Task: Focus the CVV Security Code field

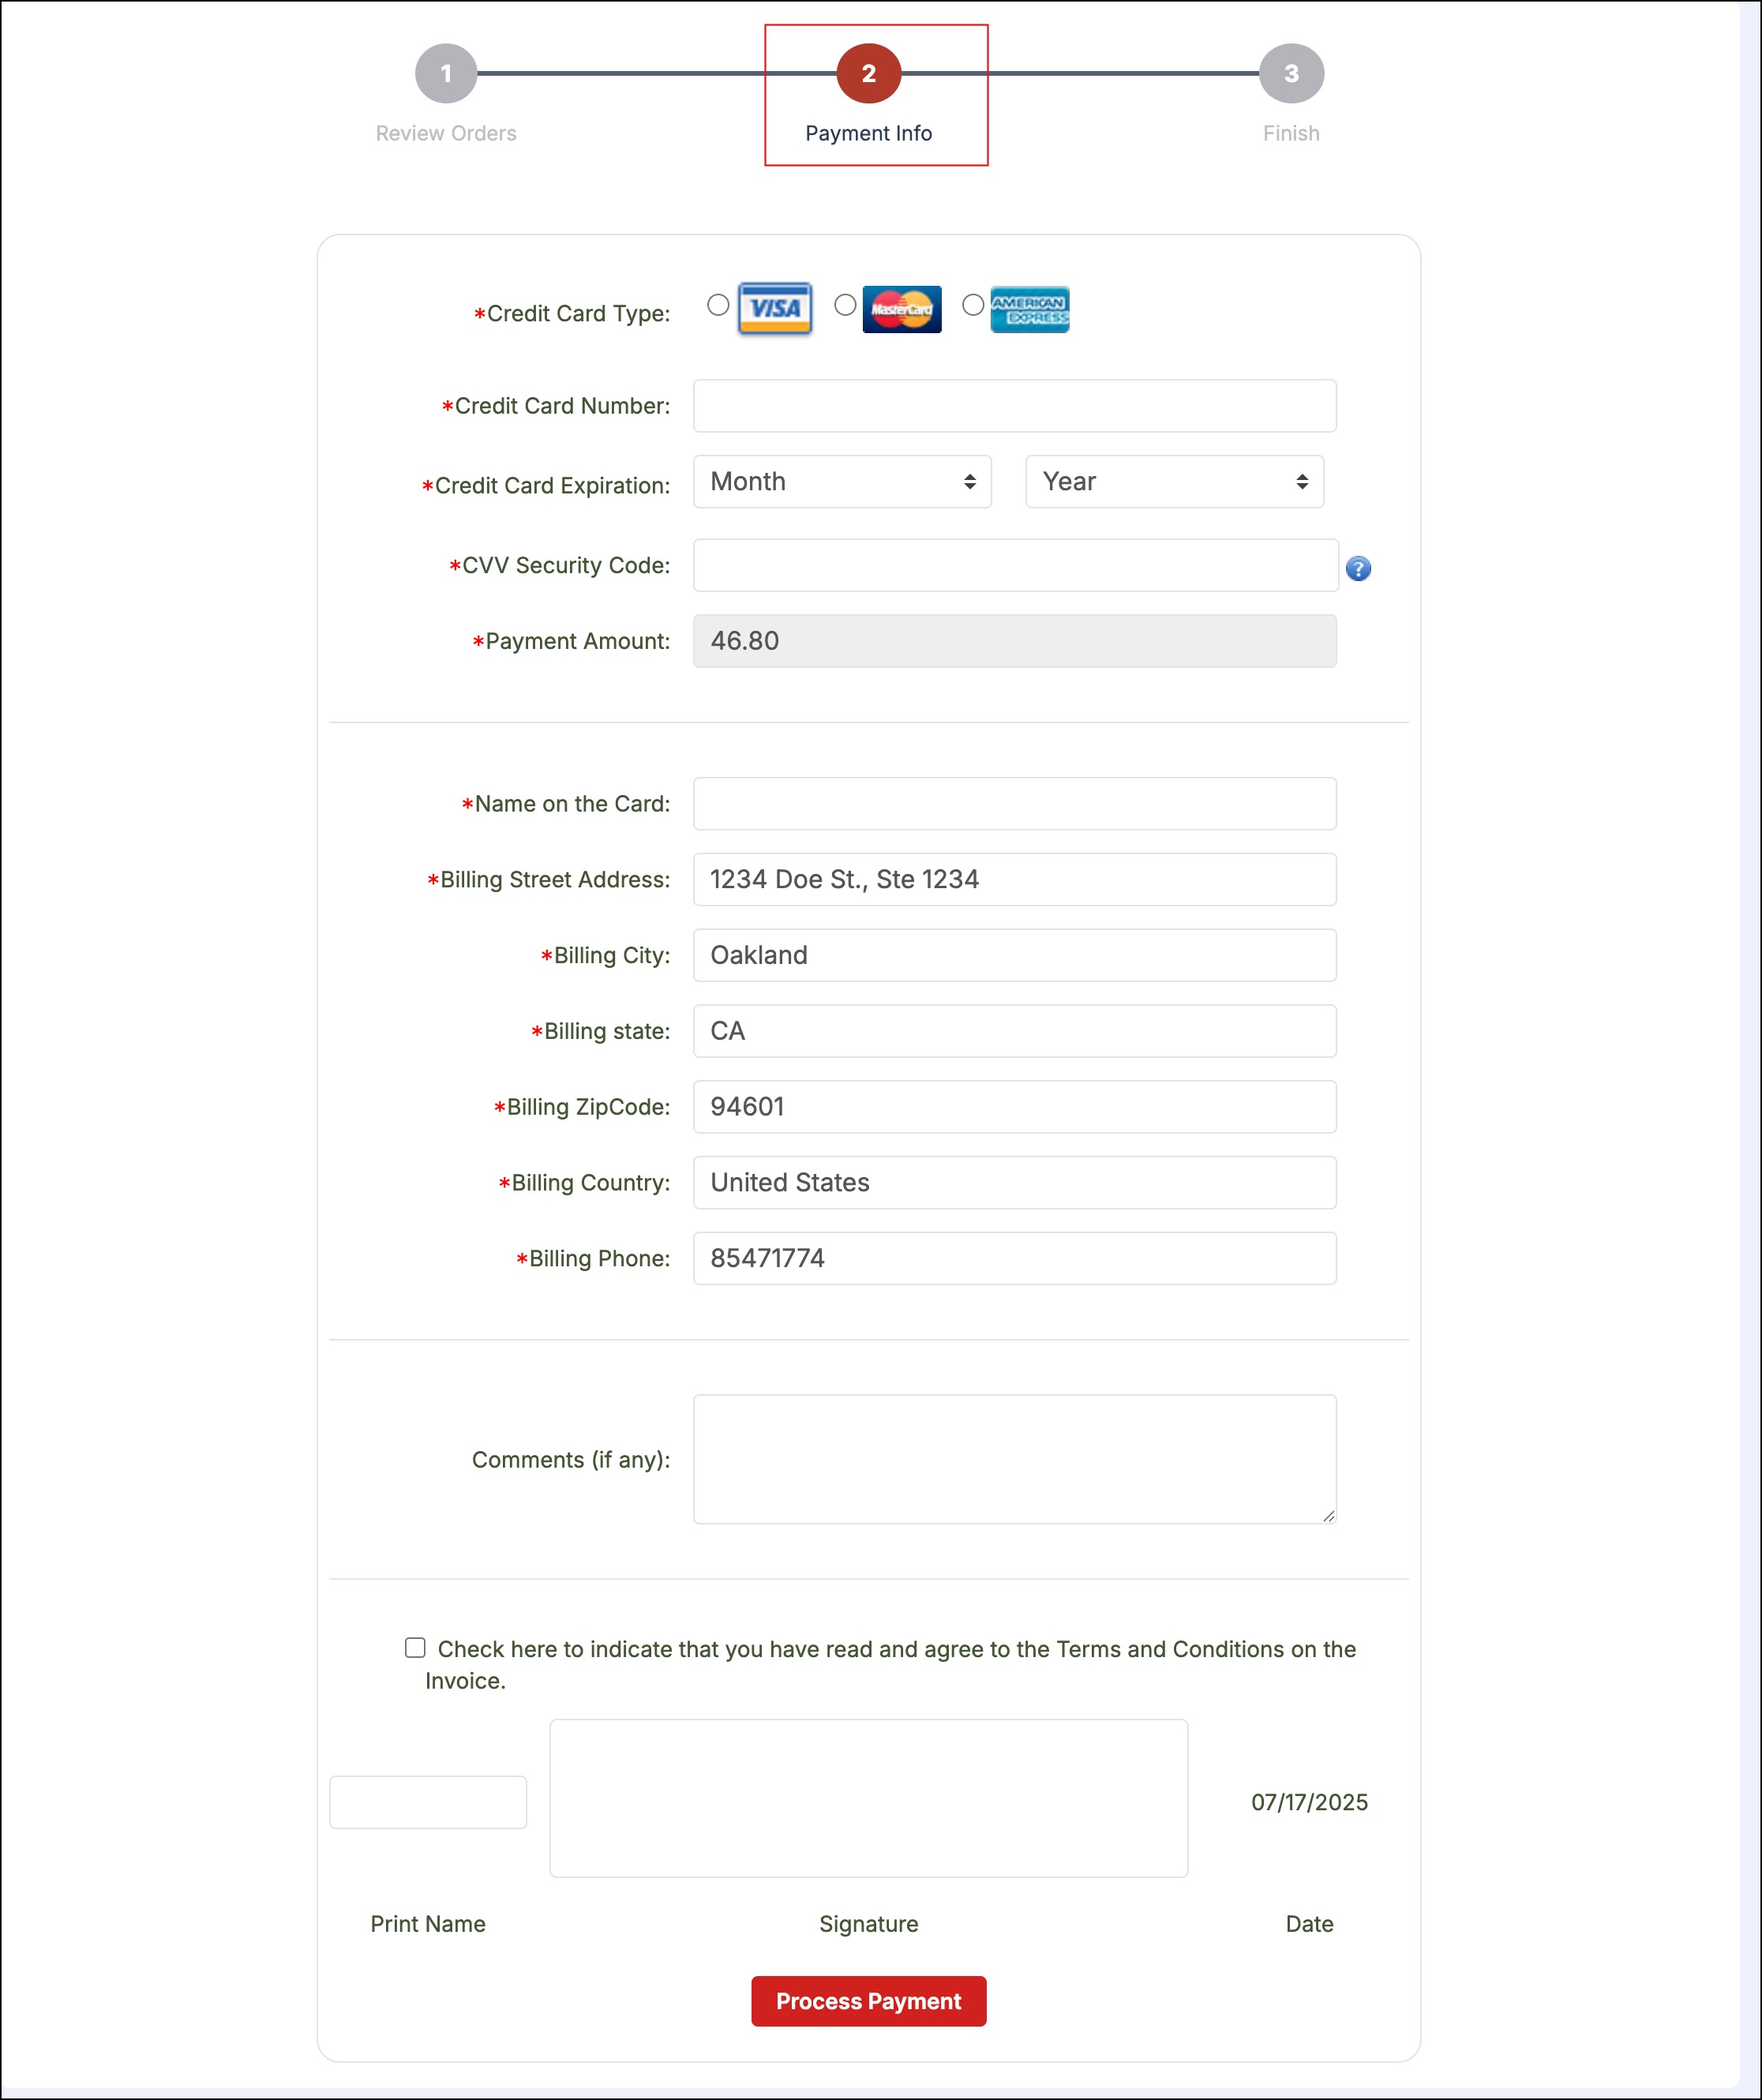Action: [x=1016, y=565]
